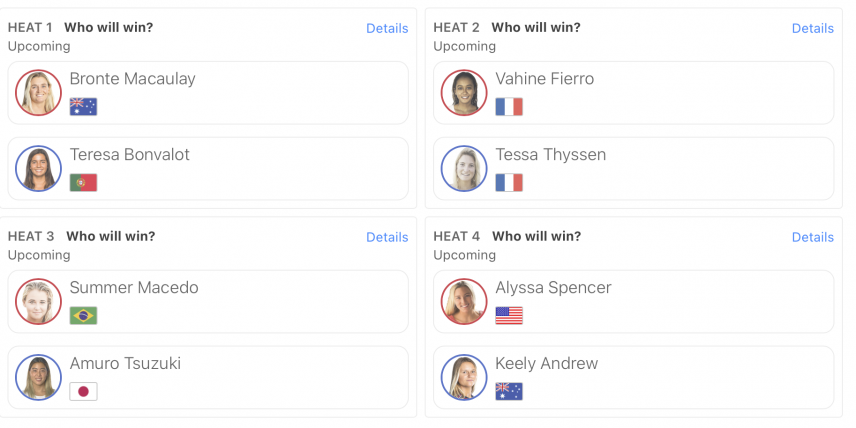
Task: Click Teresa Bonvalot's avatar photo
Action: [38, 169]
